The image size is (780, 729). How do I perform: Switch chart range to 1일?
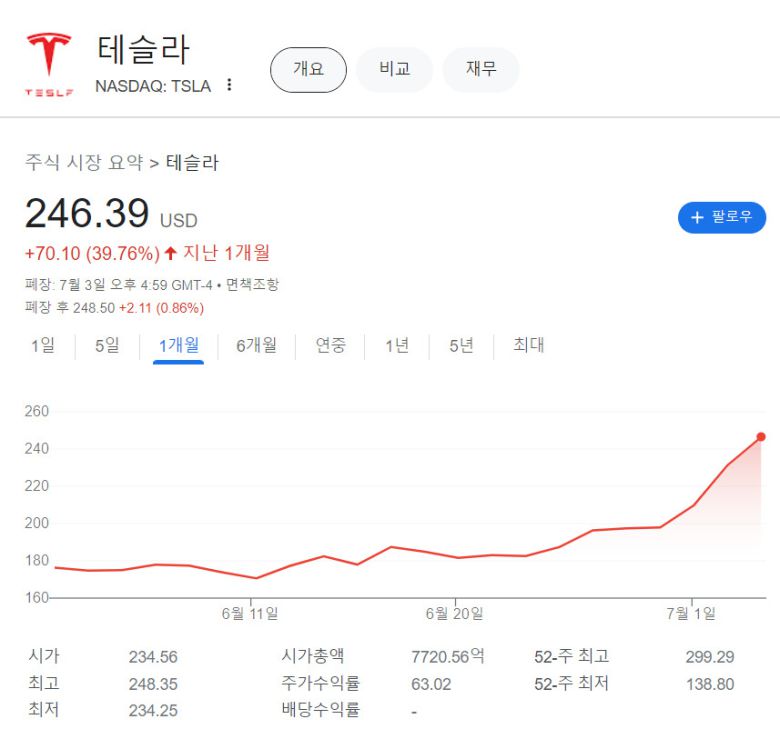tap(43, 345)
